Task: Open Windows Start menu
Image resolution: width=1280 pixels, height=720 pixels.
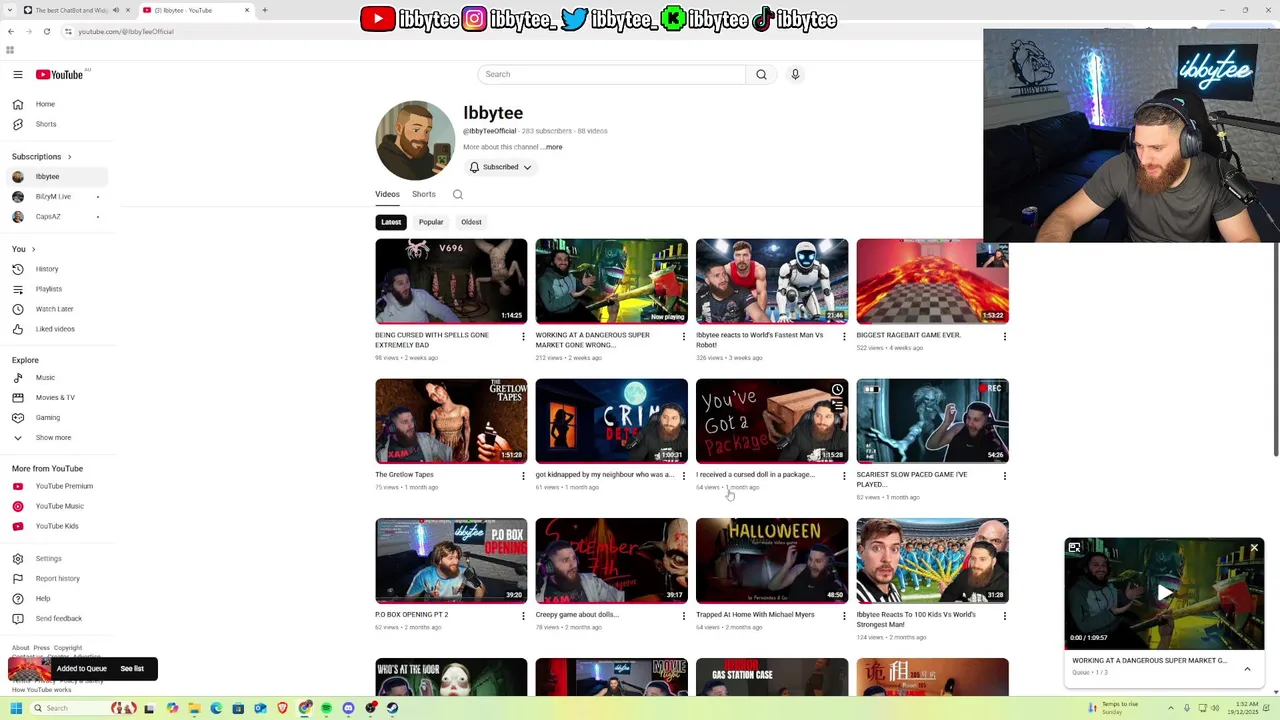Action: [16, 708]
